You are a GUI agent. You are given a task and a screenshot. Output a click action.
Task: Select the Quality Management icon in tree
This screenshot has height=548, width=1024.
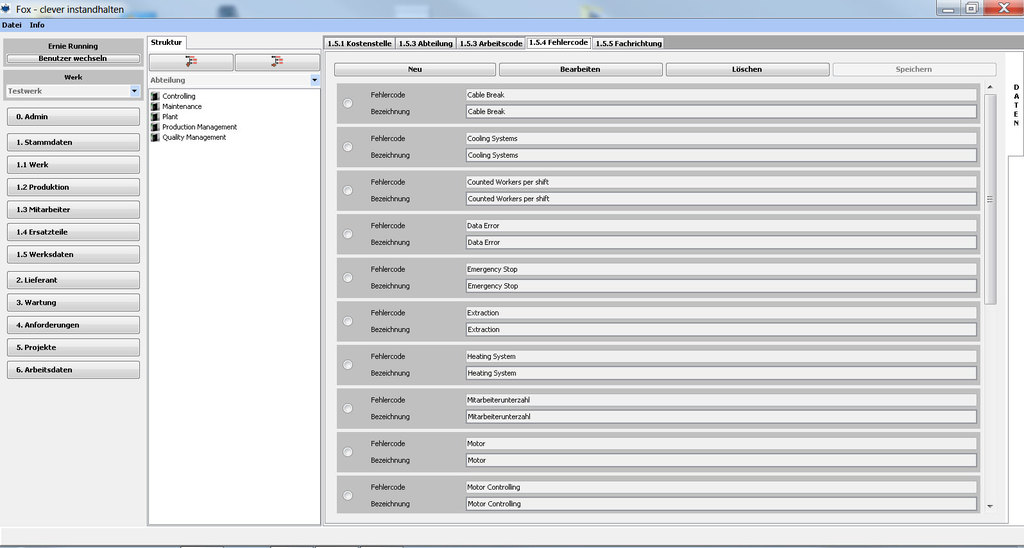click(155, 138)
